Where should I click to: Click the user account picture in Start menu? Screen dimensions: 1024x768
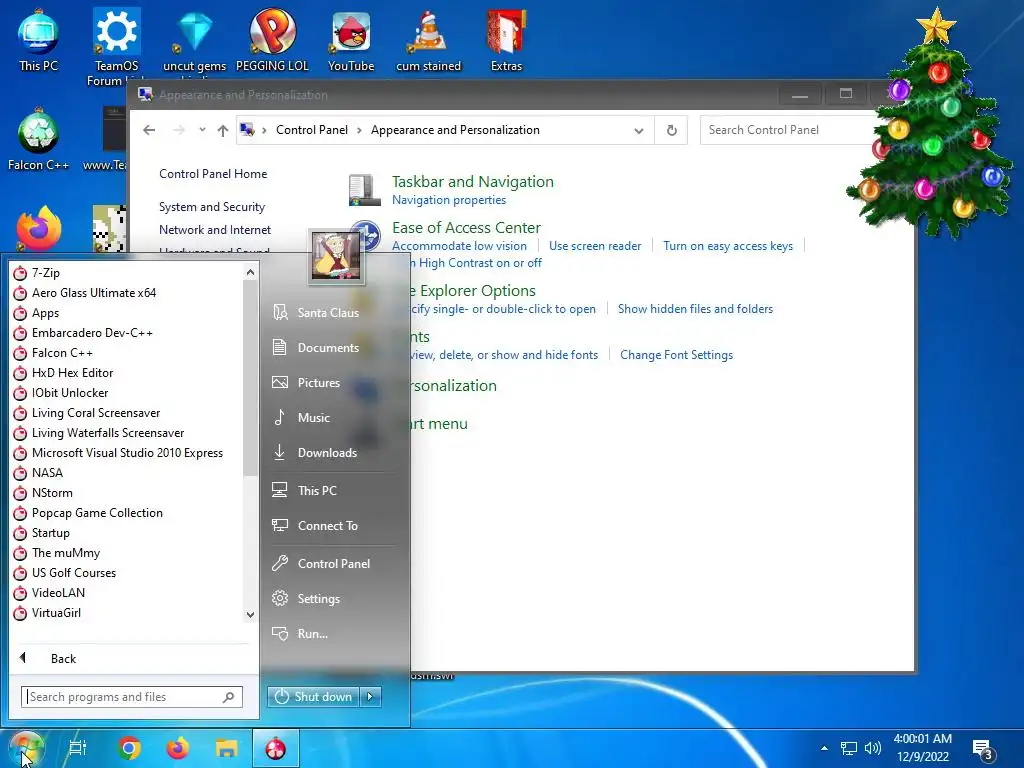coord(336,257)
